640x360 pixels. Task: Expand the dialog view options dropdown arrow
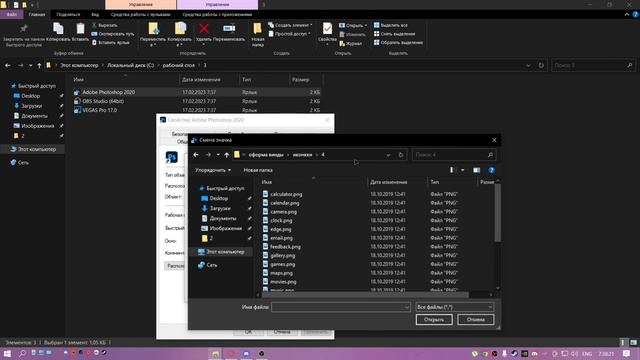(x=462, y=170)
